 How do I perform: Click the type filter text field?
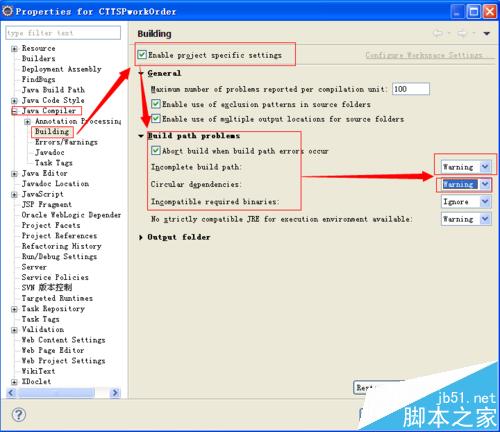point(63,33)
